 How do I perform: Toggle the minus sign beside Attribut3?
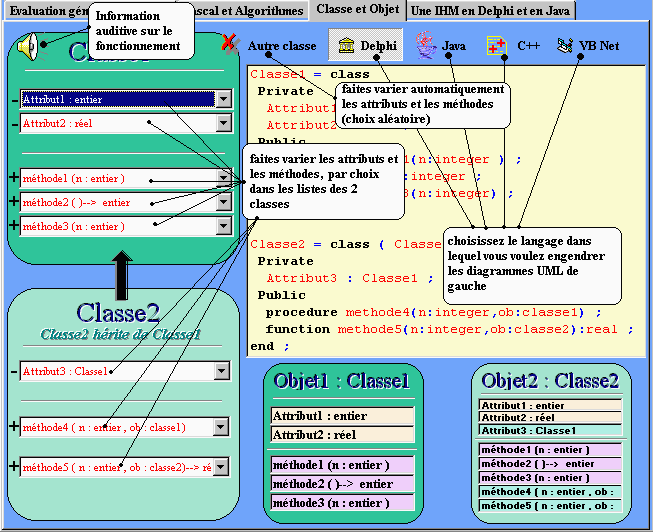click(13, 371)
